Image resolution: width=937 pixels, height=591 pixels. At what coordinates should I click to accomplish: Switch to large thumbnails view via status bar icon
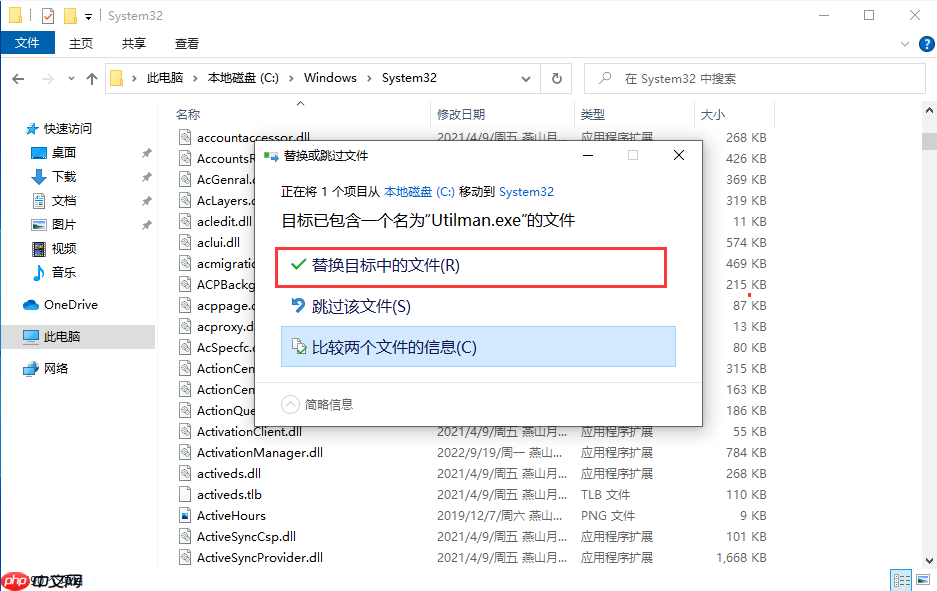coord(922,579)
